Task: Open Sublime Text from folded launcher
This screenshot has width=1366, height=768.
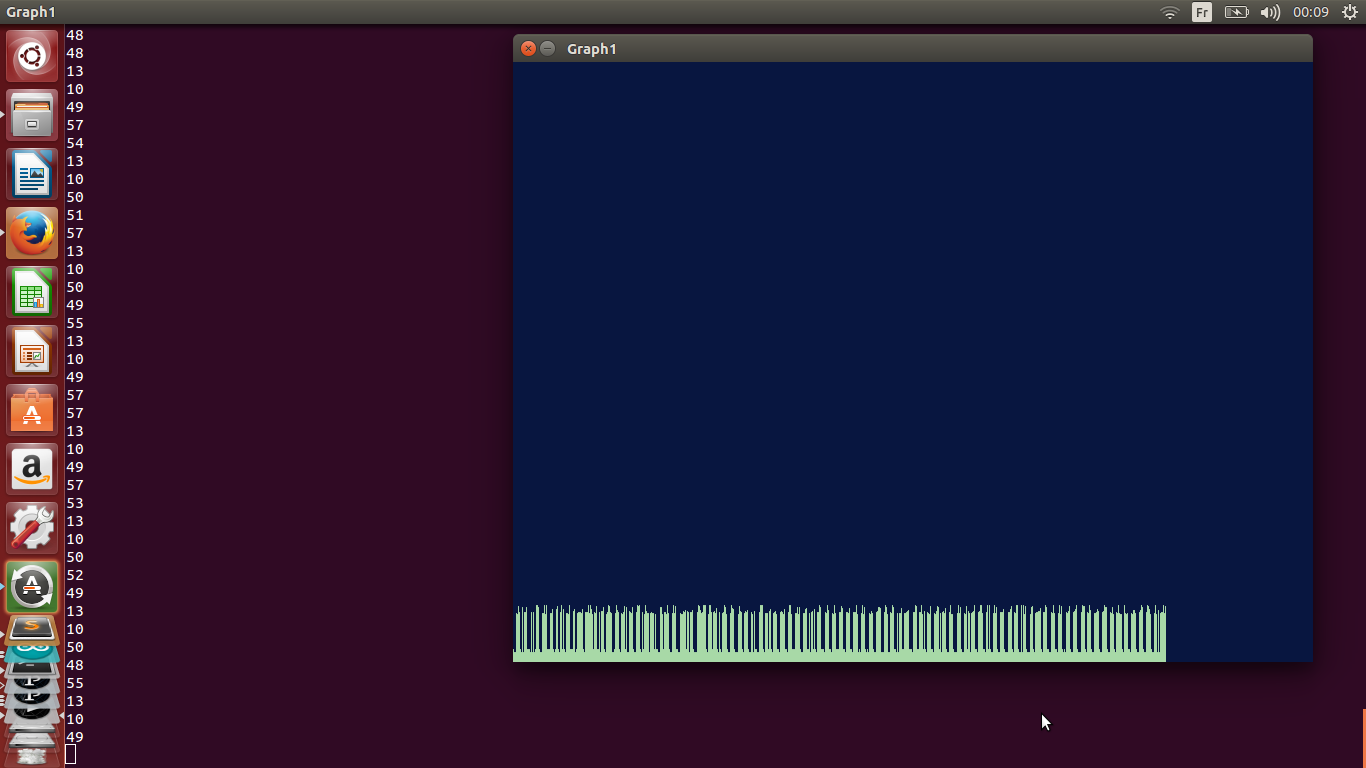Action: 32,629
